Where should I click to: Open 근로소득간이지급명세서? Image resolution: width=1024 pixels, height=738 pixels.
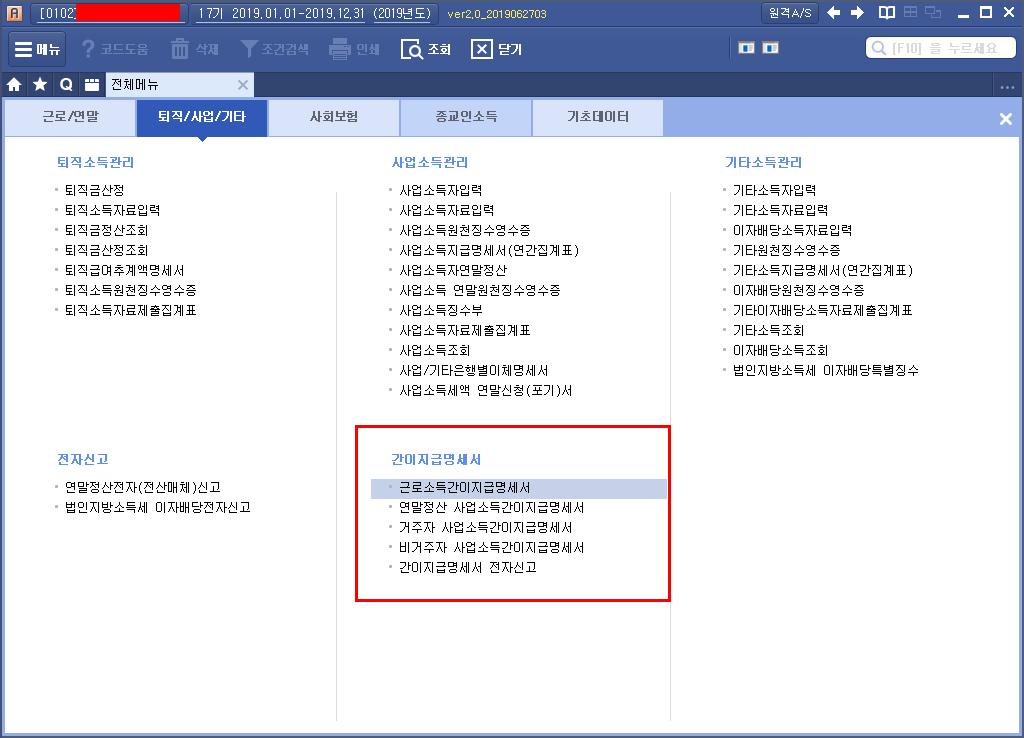point(519,488)
